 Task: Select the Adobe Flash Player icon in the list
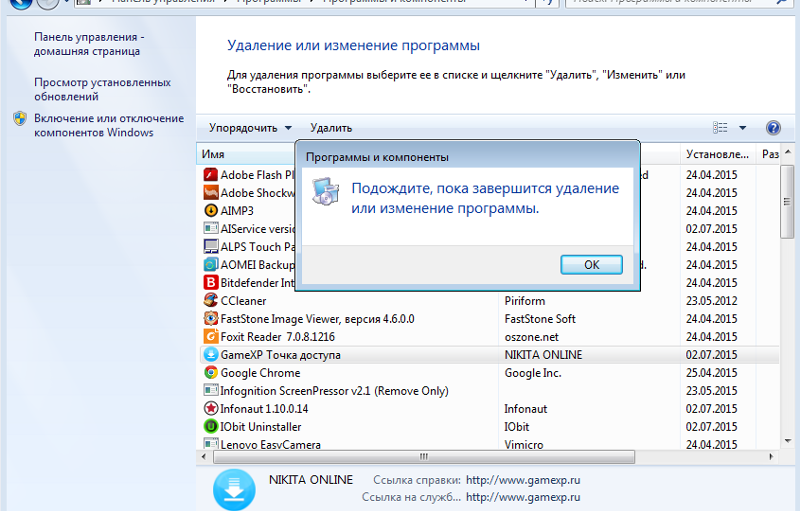tap(211, 175)
